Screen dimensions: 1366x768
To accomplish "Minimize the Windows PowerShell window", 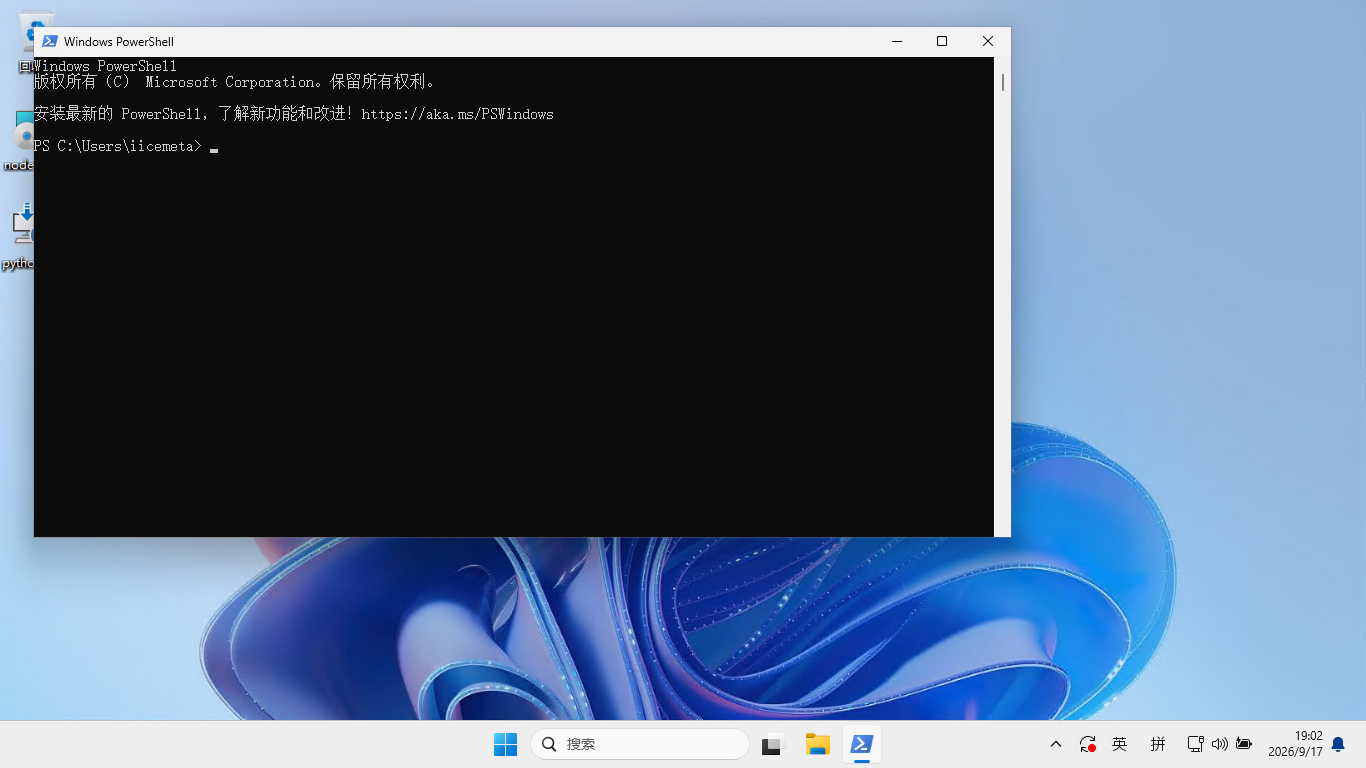I will (x=897, y=41).
